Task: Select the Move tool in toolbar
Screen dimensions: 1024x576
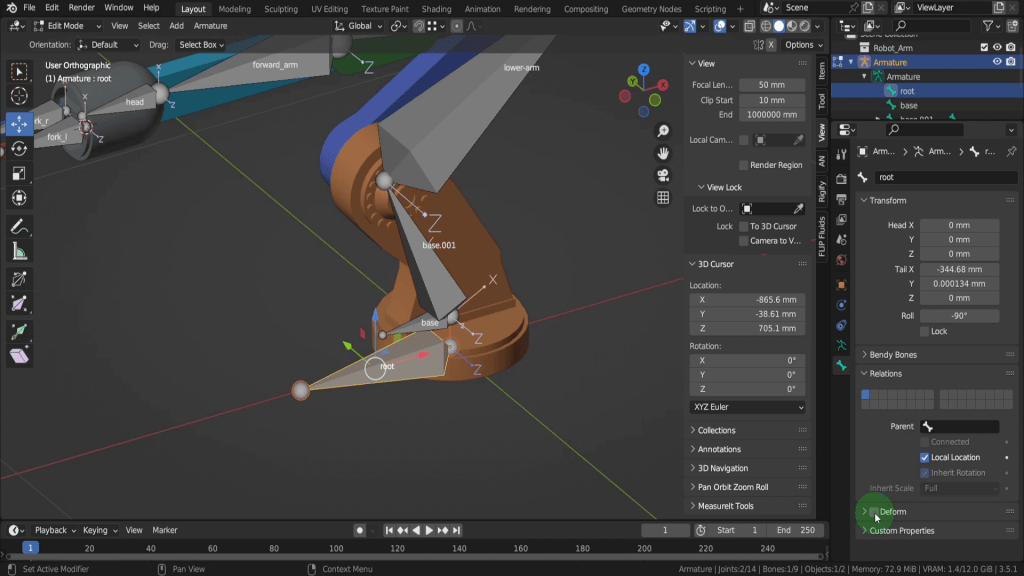Action: point(19,124)
